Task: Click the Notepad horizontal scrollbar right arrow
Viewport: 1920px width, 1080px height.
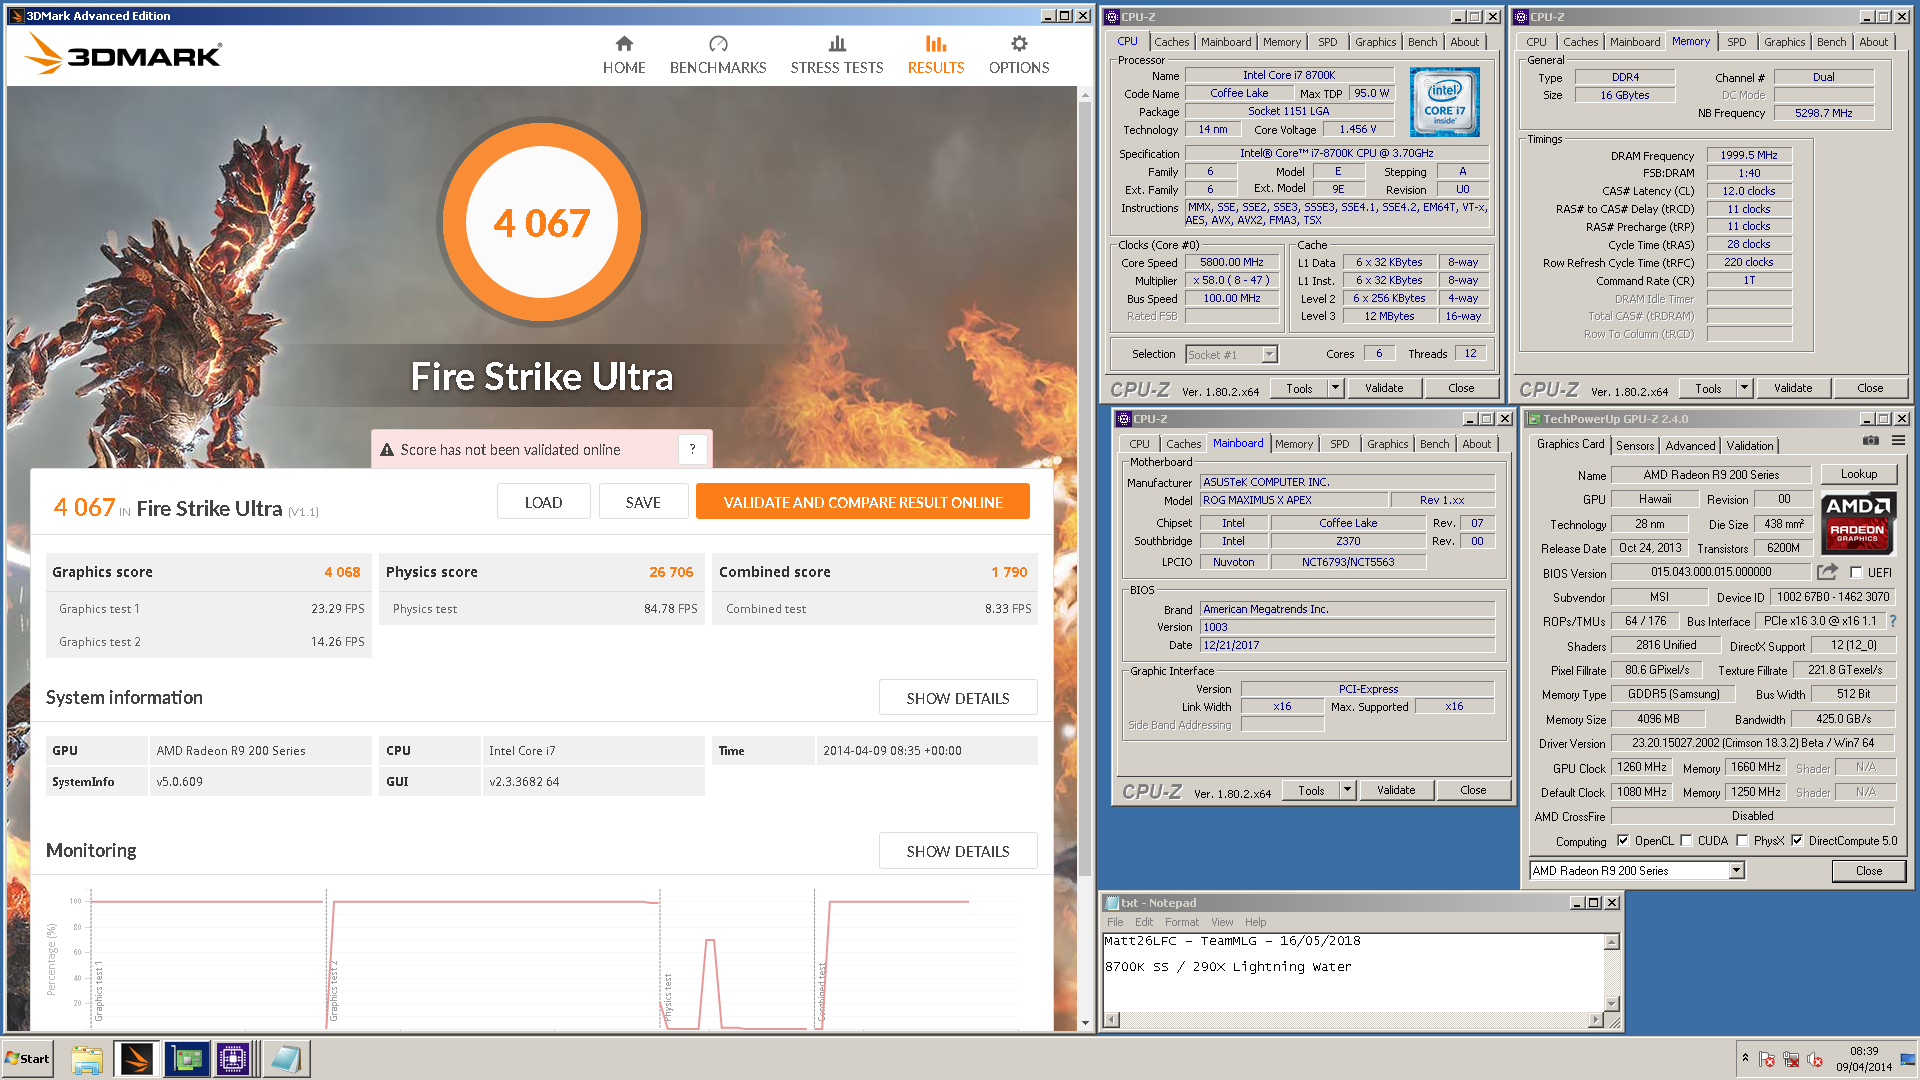Action: [1595, 1020]
